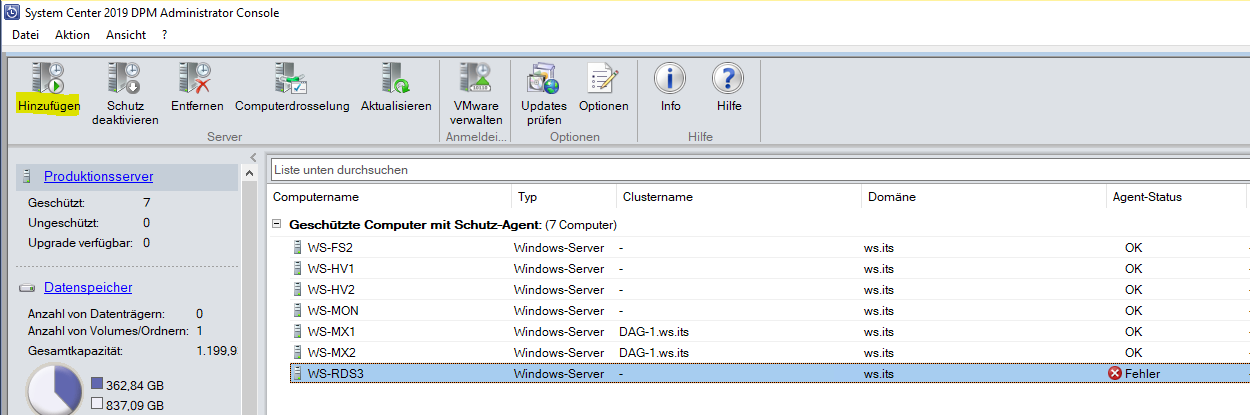Screen dimensions: 1250x415
Task: Click the WS-MON server icon
Action: (x=297, y=310)
